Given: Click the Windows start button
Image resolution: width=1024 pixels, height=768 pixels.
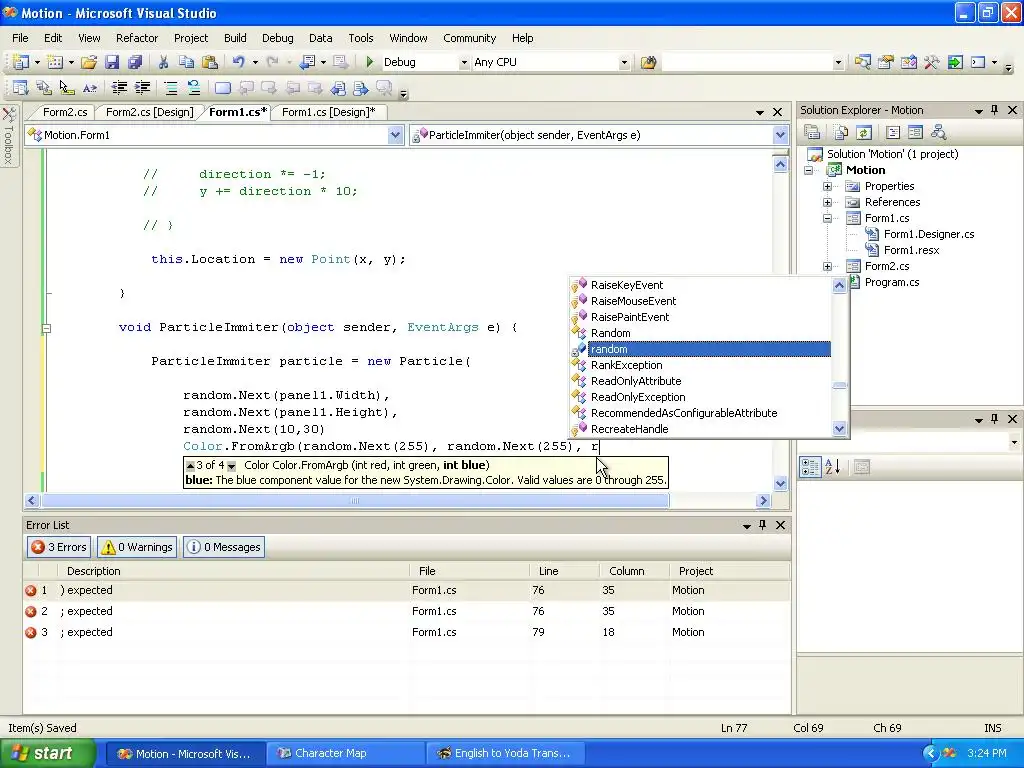Looking at the screenshot, I should [48, 753].
